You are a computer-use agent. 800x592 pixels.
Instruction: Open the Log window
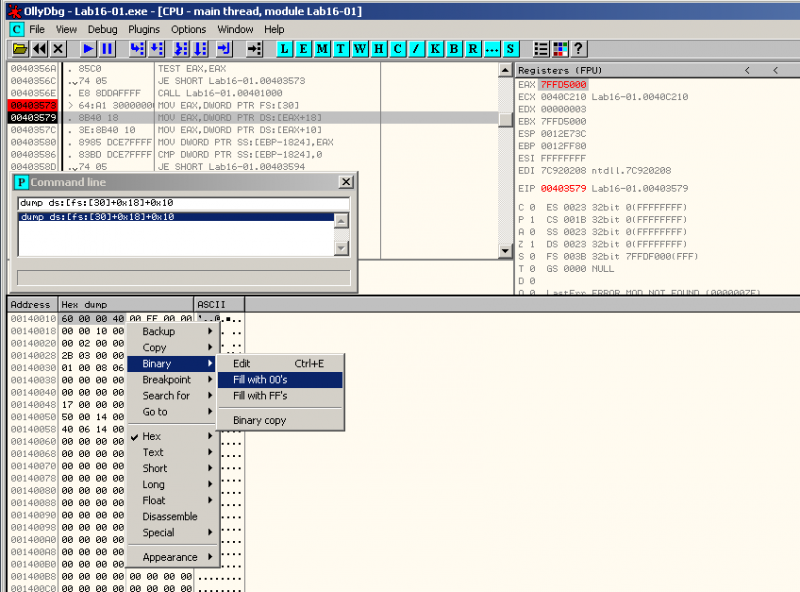click(x=285, y=49)
